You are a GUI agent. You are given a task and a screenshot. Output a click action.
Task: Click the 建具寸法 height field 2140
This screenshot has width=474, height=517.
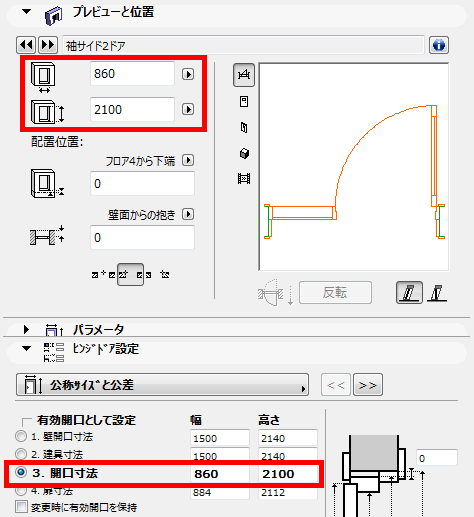pos(288,455)
